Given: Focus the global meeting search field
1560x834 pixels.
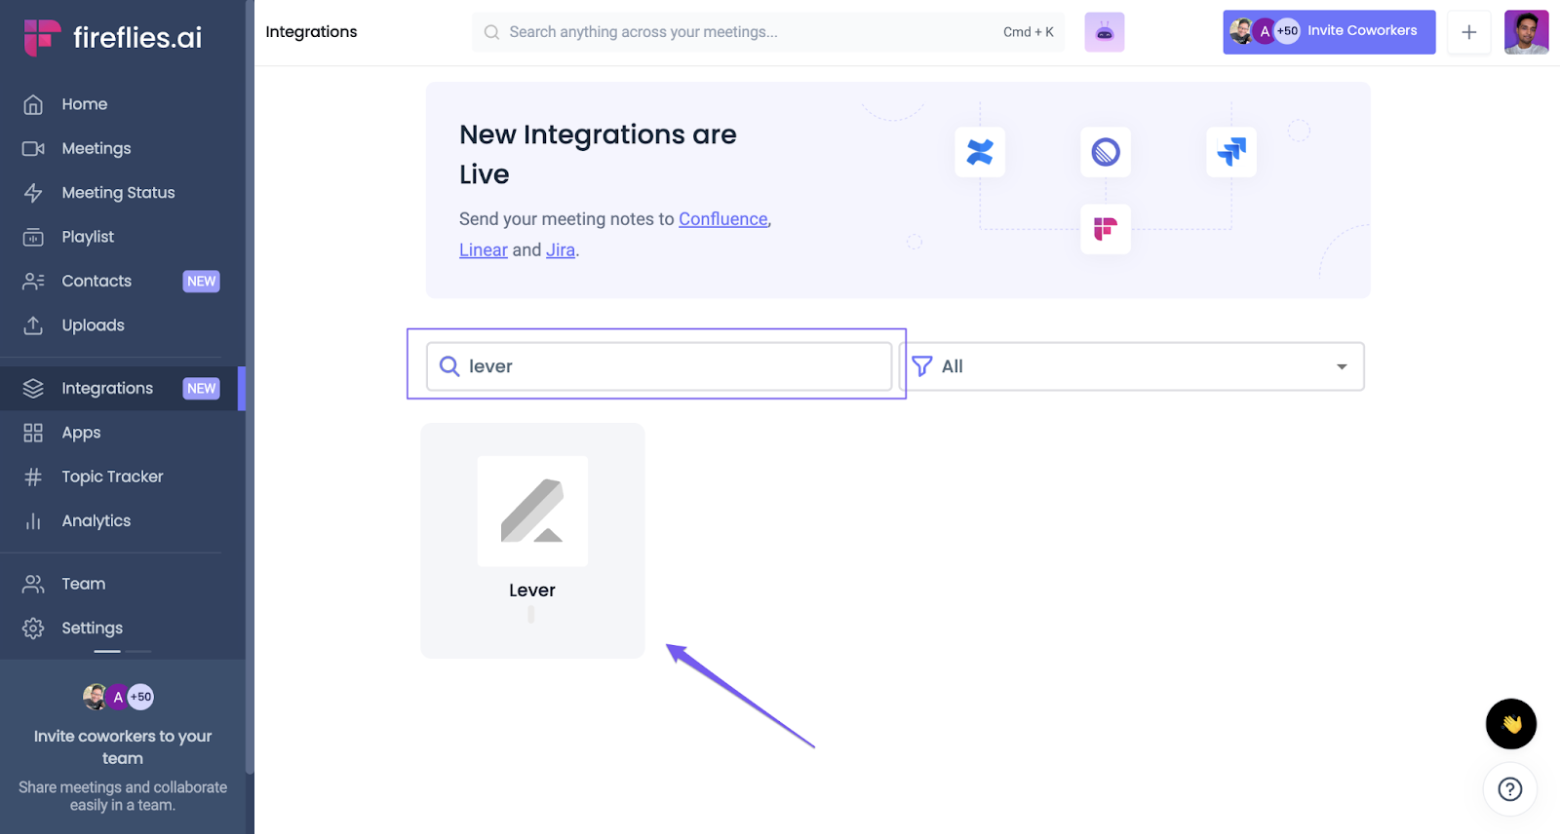Looking at the screenshot, I should pyautogui.click(x=768, y=32).
